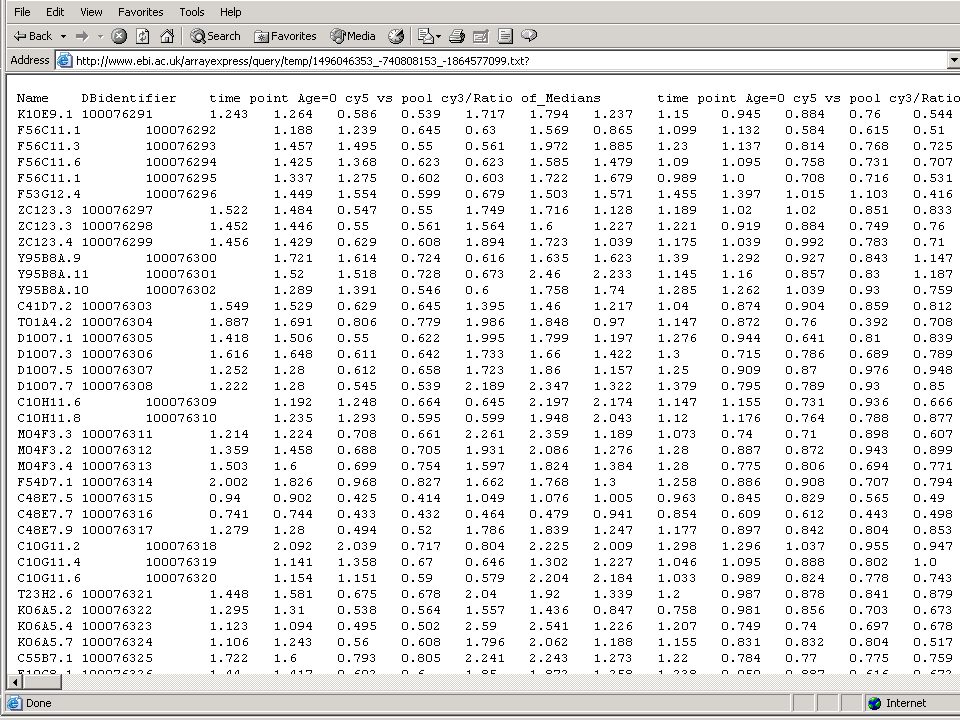Click the Mail icon
The width and height of the screenshot is (960, 720).
point(425,37)
